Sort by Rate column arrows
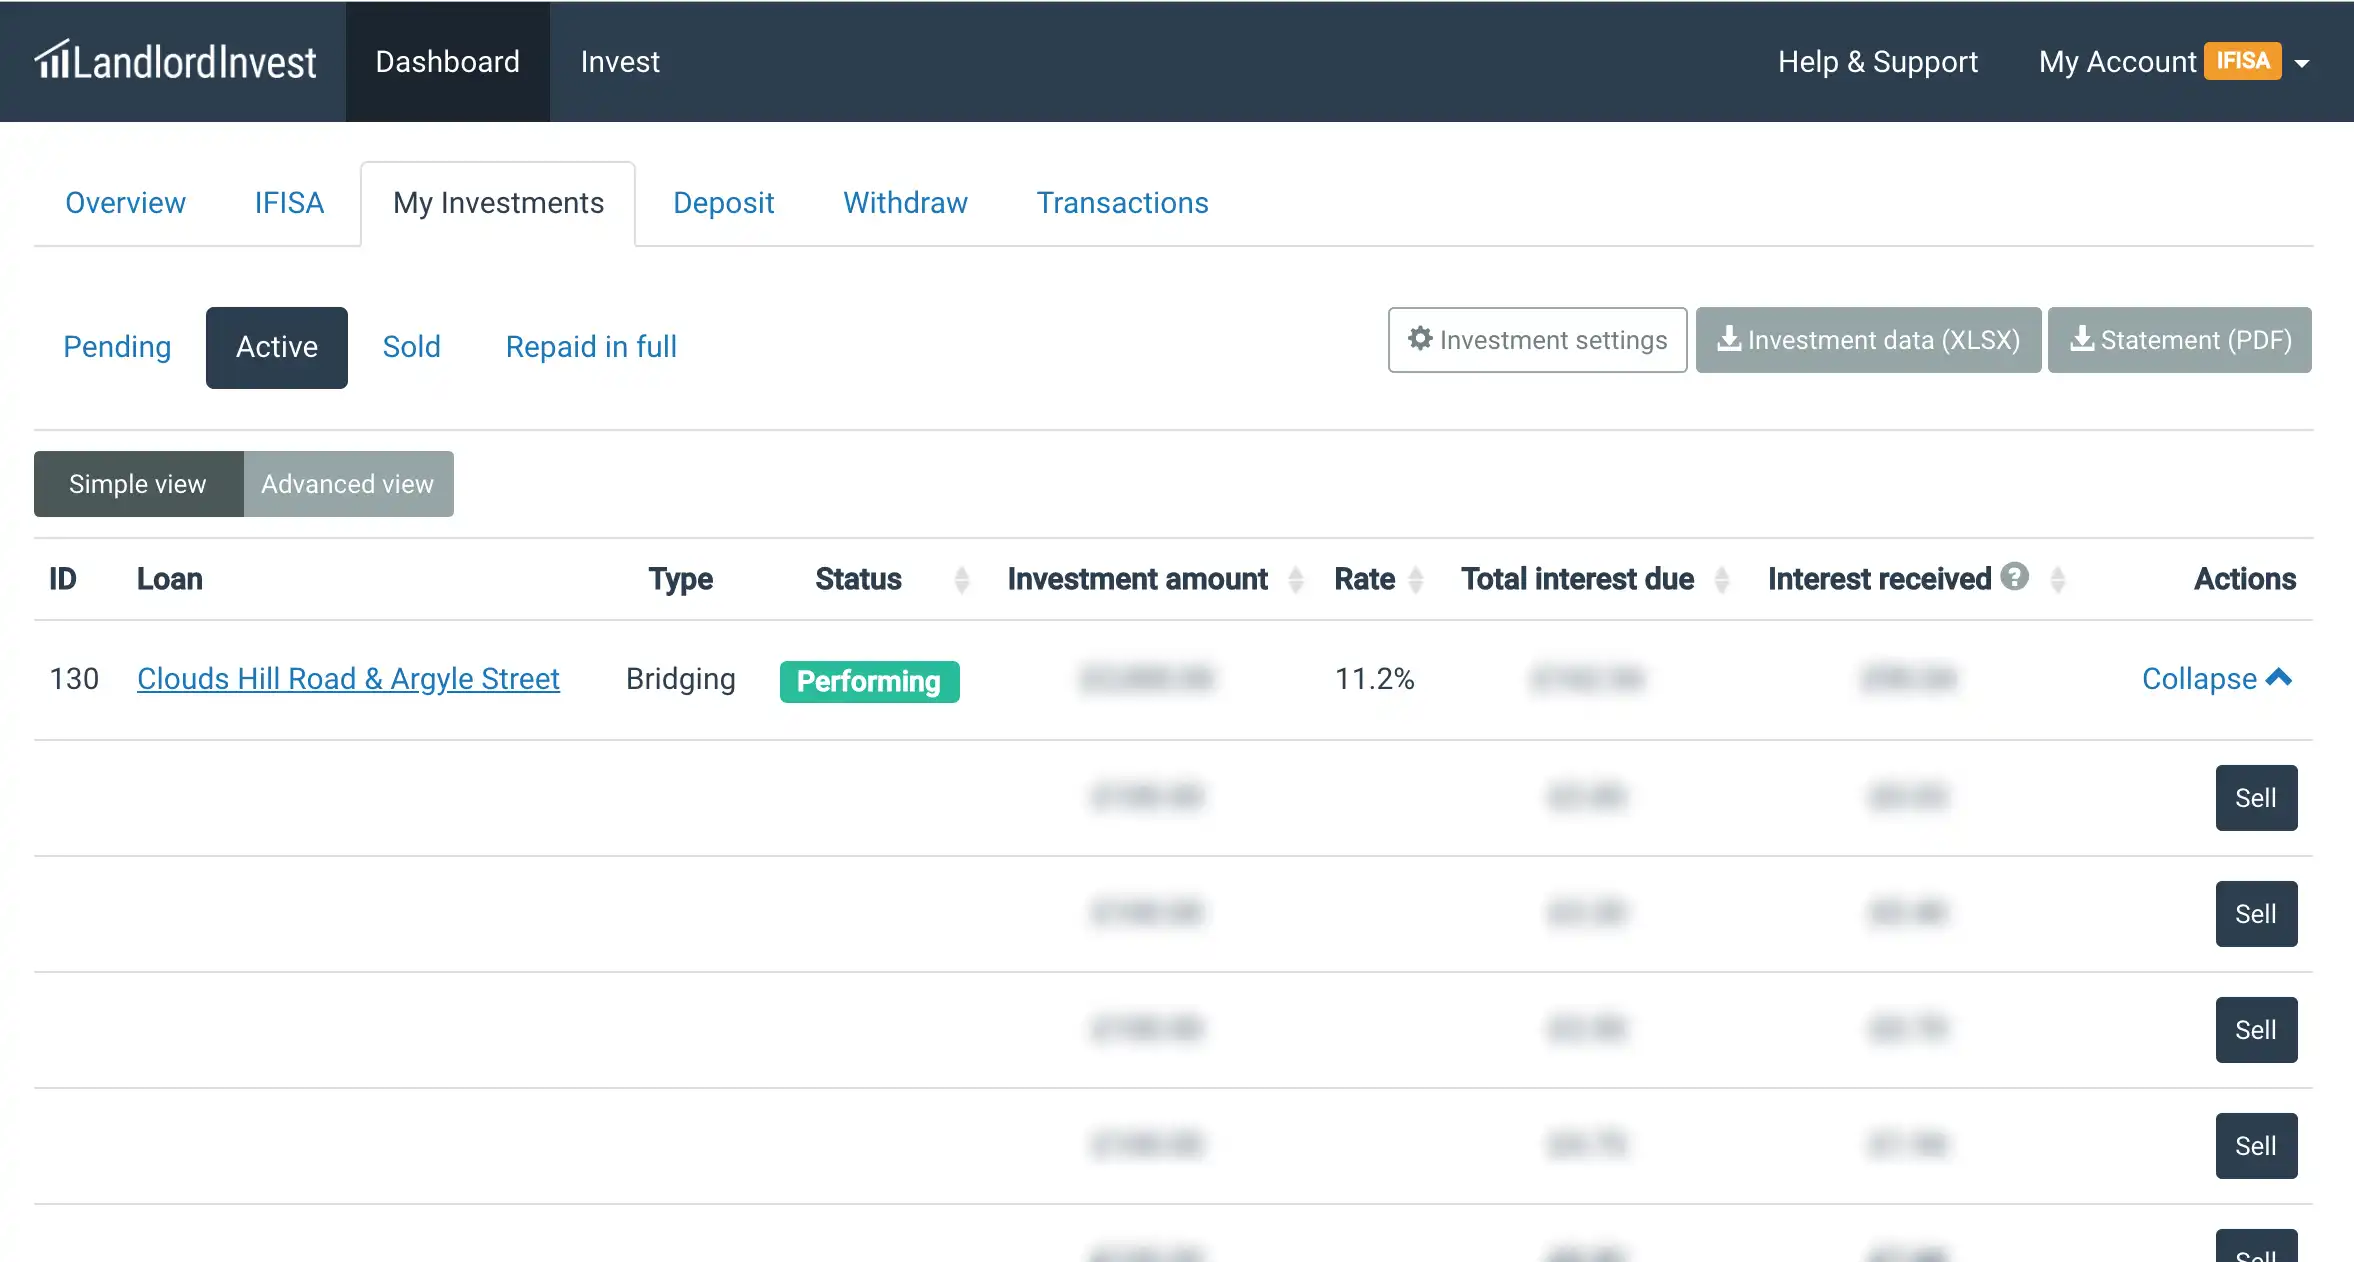The image size is (2354, 1262). tap(1416, 580)
